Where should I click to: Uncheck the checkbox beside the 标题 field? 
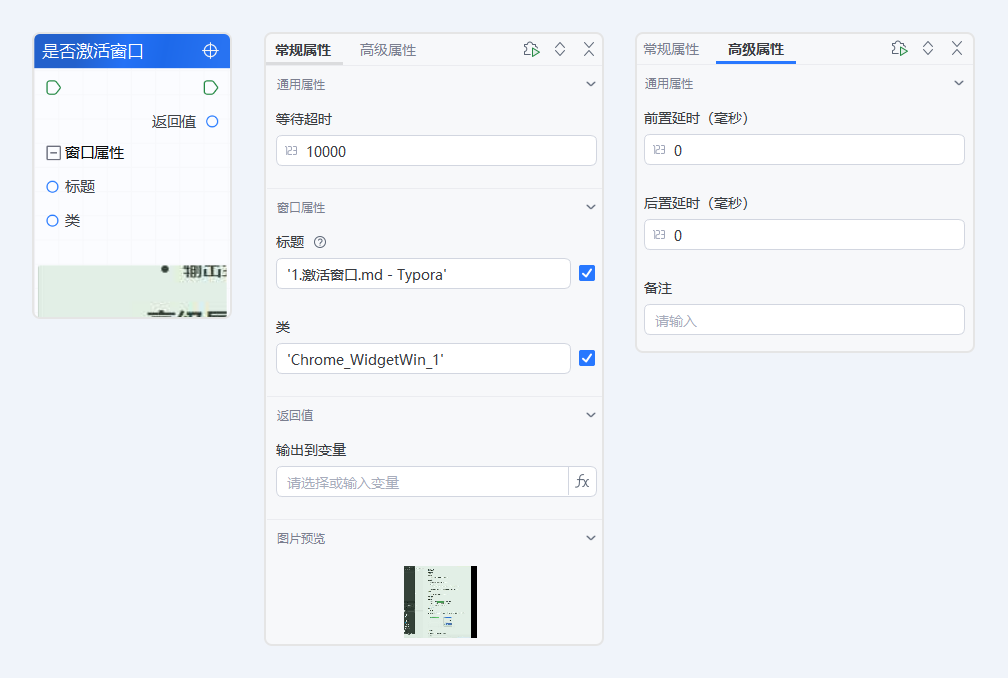pyautogui.click(x=587, y=272)
